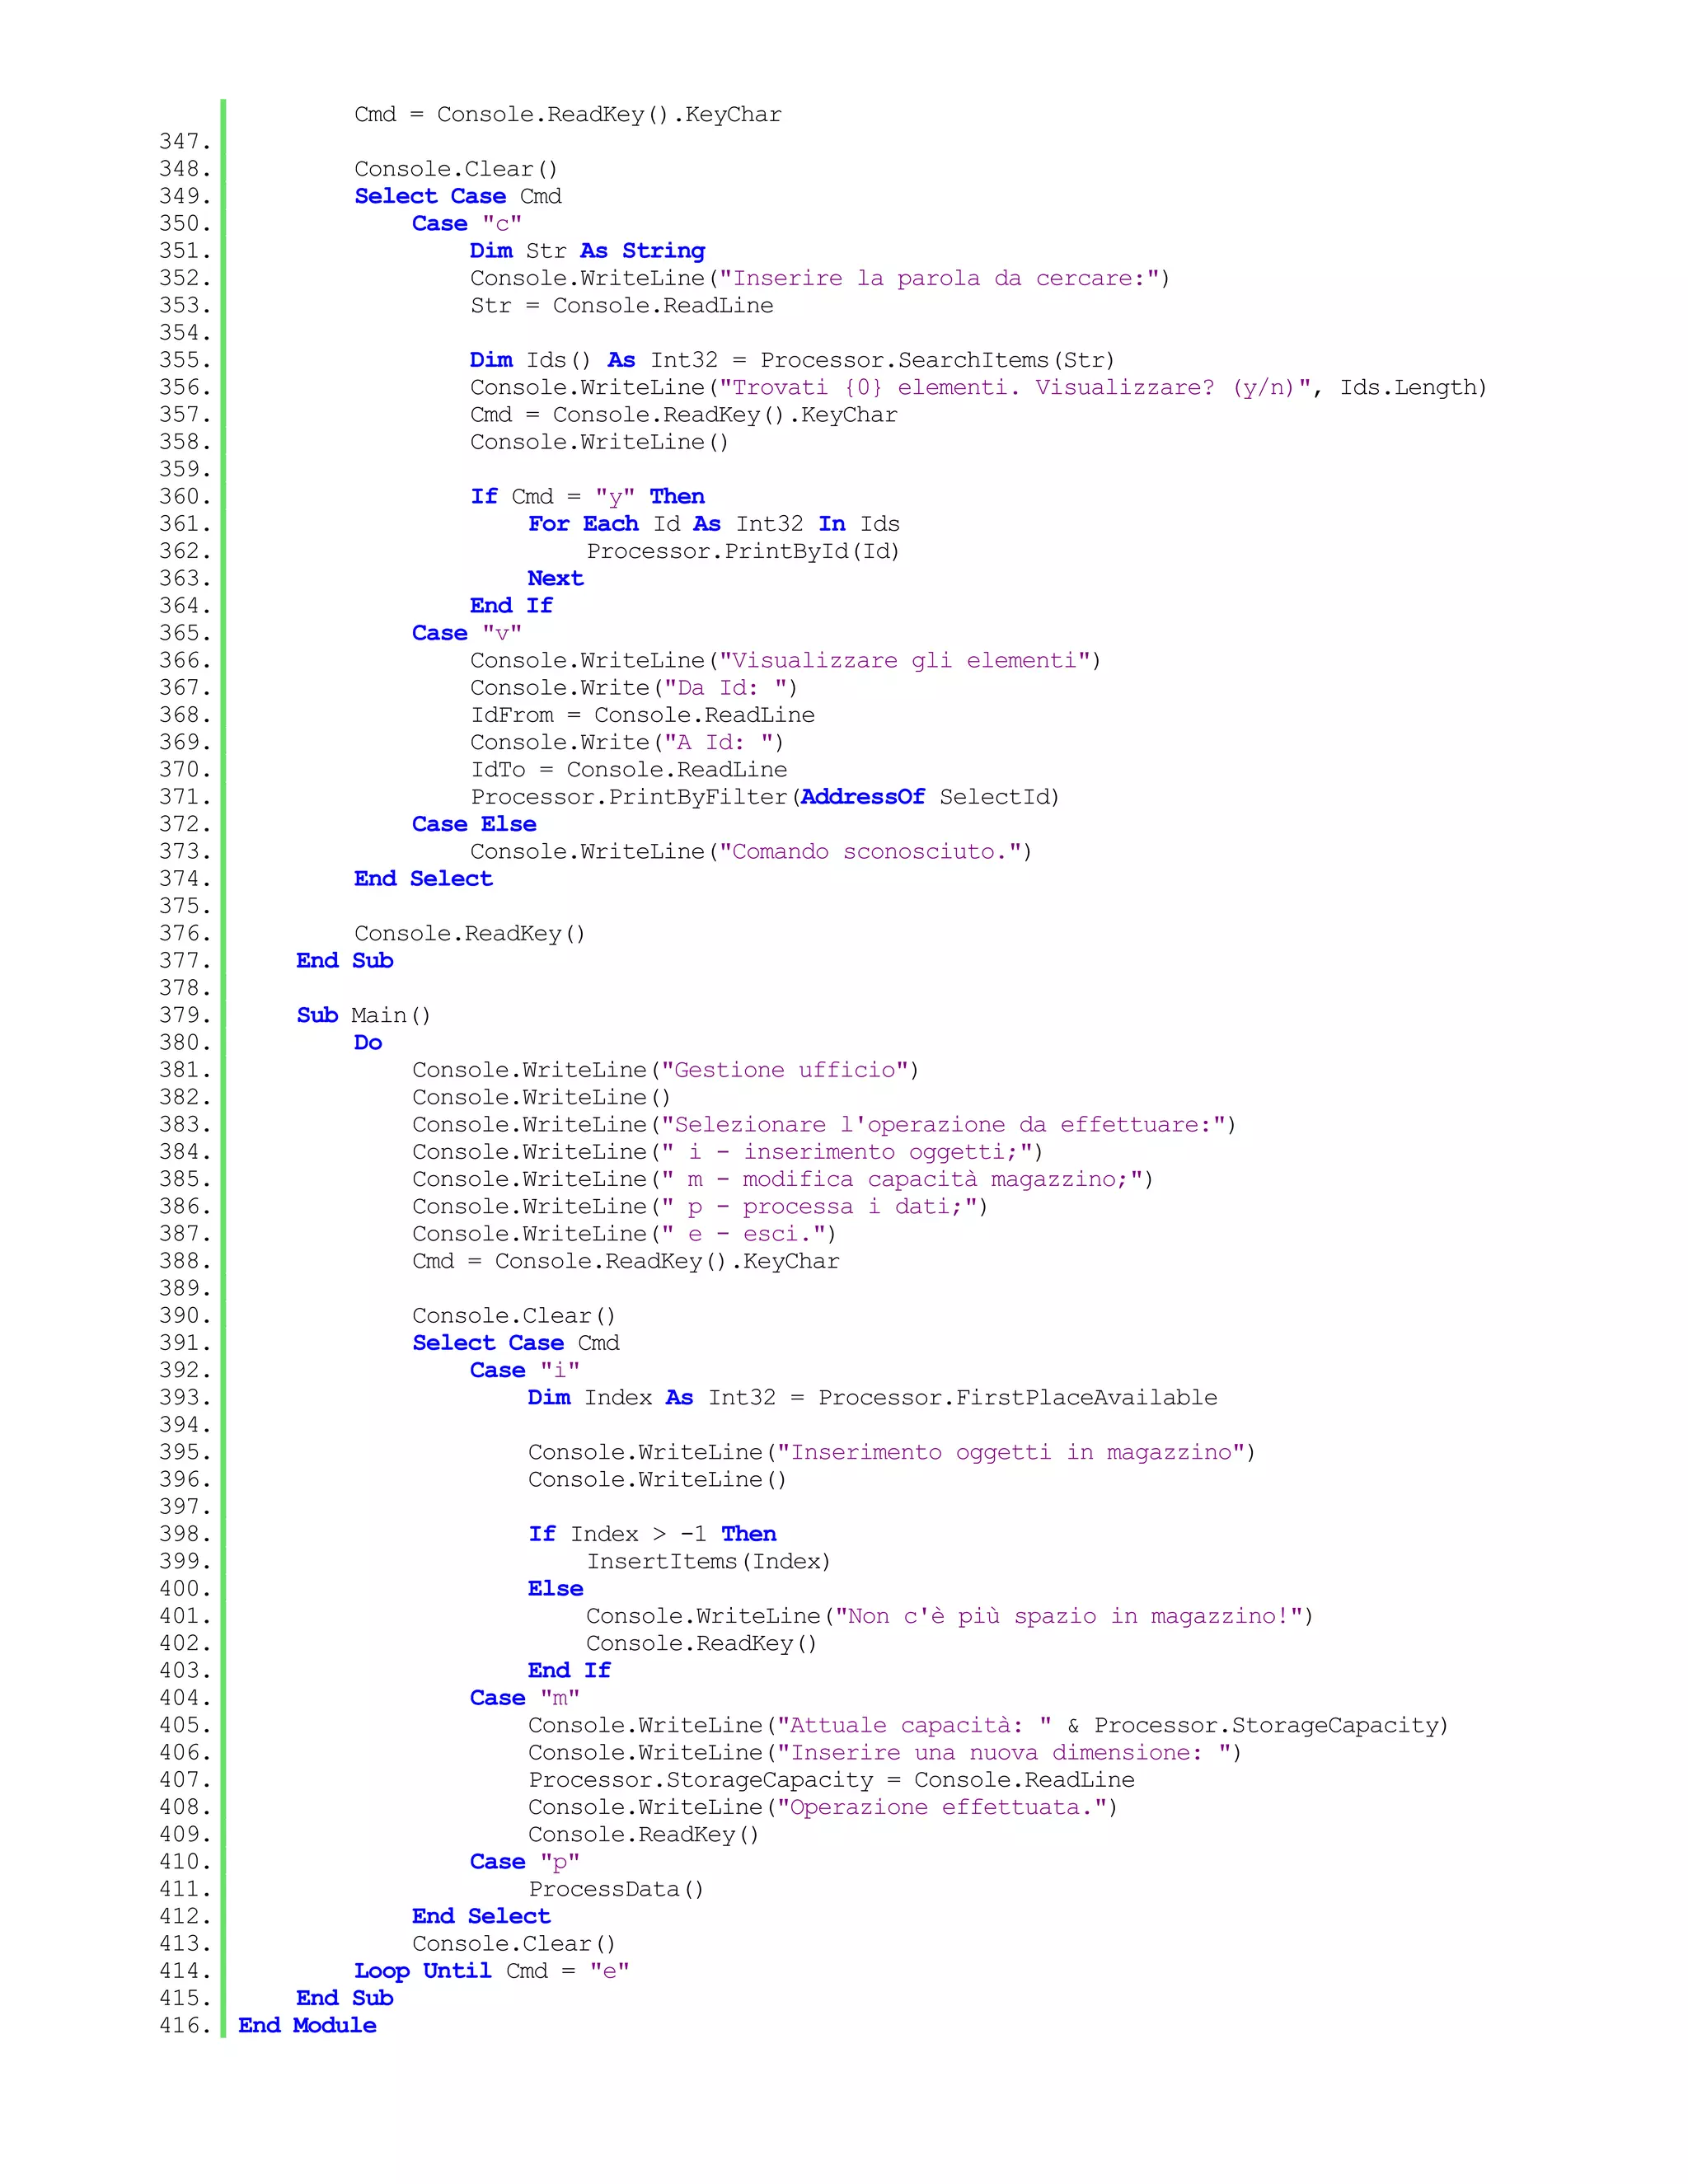Image resolution: width=1688 pixels, height=2184 pixels.
Task: Click 'End Sub' on line 415
Action: 345,1998
